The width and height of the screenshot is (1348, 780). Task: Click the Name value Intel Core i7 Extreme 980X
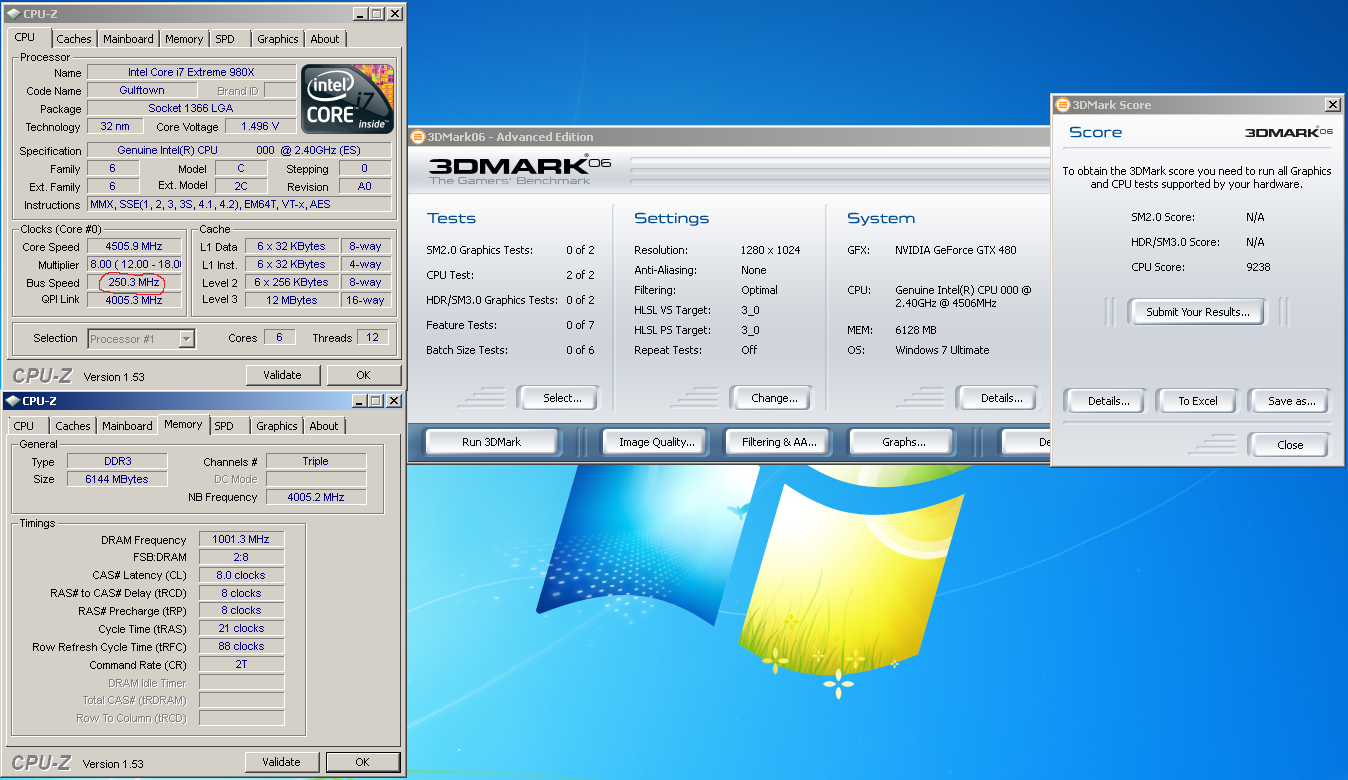[x=191, y=72]
